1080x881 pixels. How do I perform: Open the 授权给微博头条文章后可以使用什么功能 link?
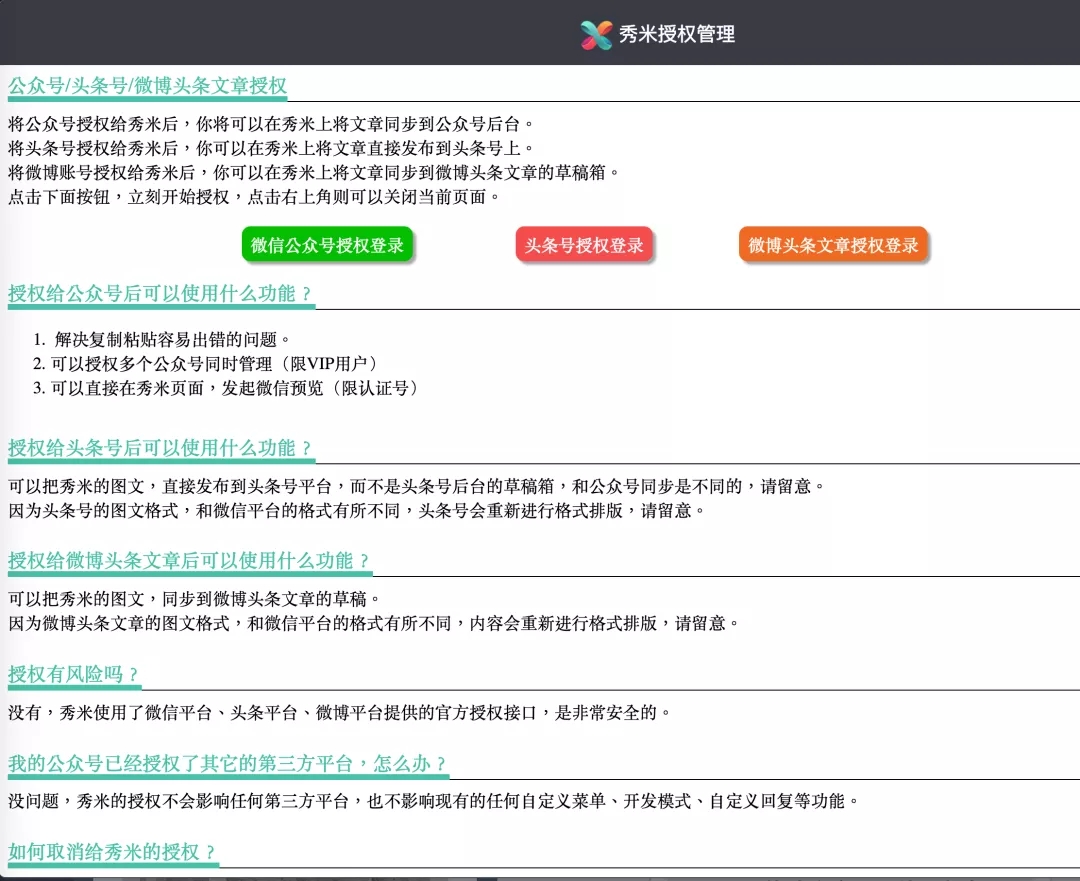point(189,561)
